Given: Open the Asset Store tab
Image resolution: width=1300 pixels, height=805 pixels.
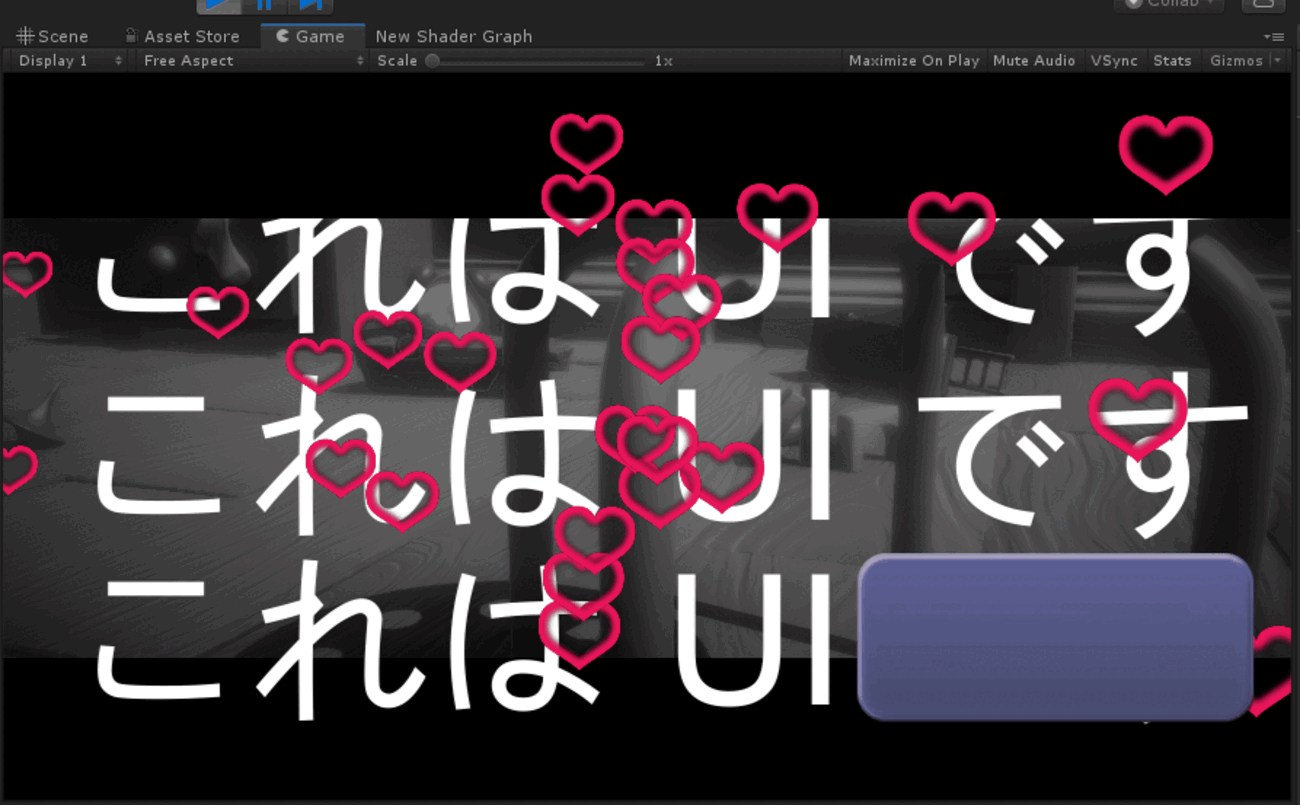Looking at the screenshot, I should pos(182,37).
